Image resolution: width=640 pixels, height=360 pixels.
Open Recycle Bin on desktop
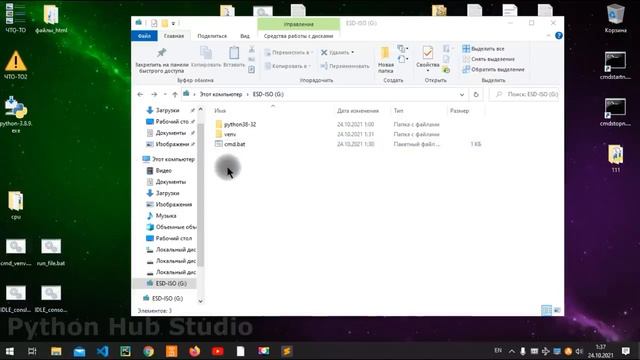click(616, 19)
